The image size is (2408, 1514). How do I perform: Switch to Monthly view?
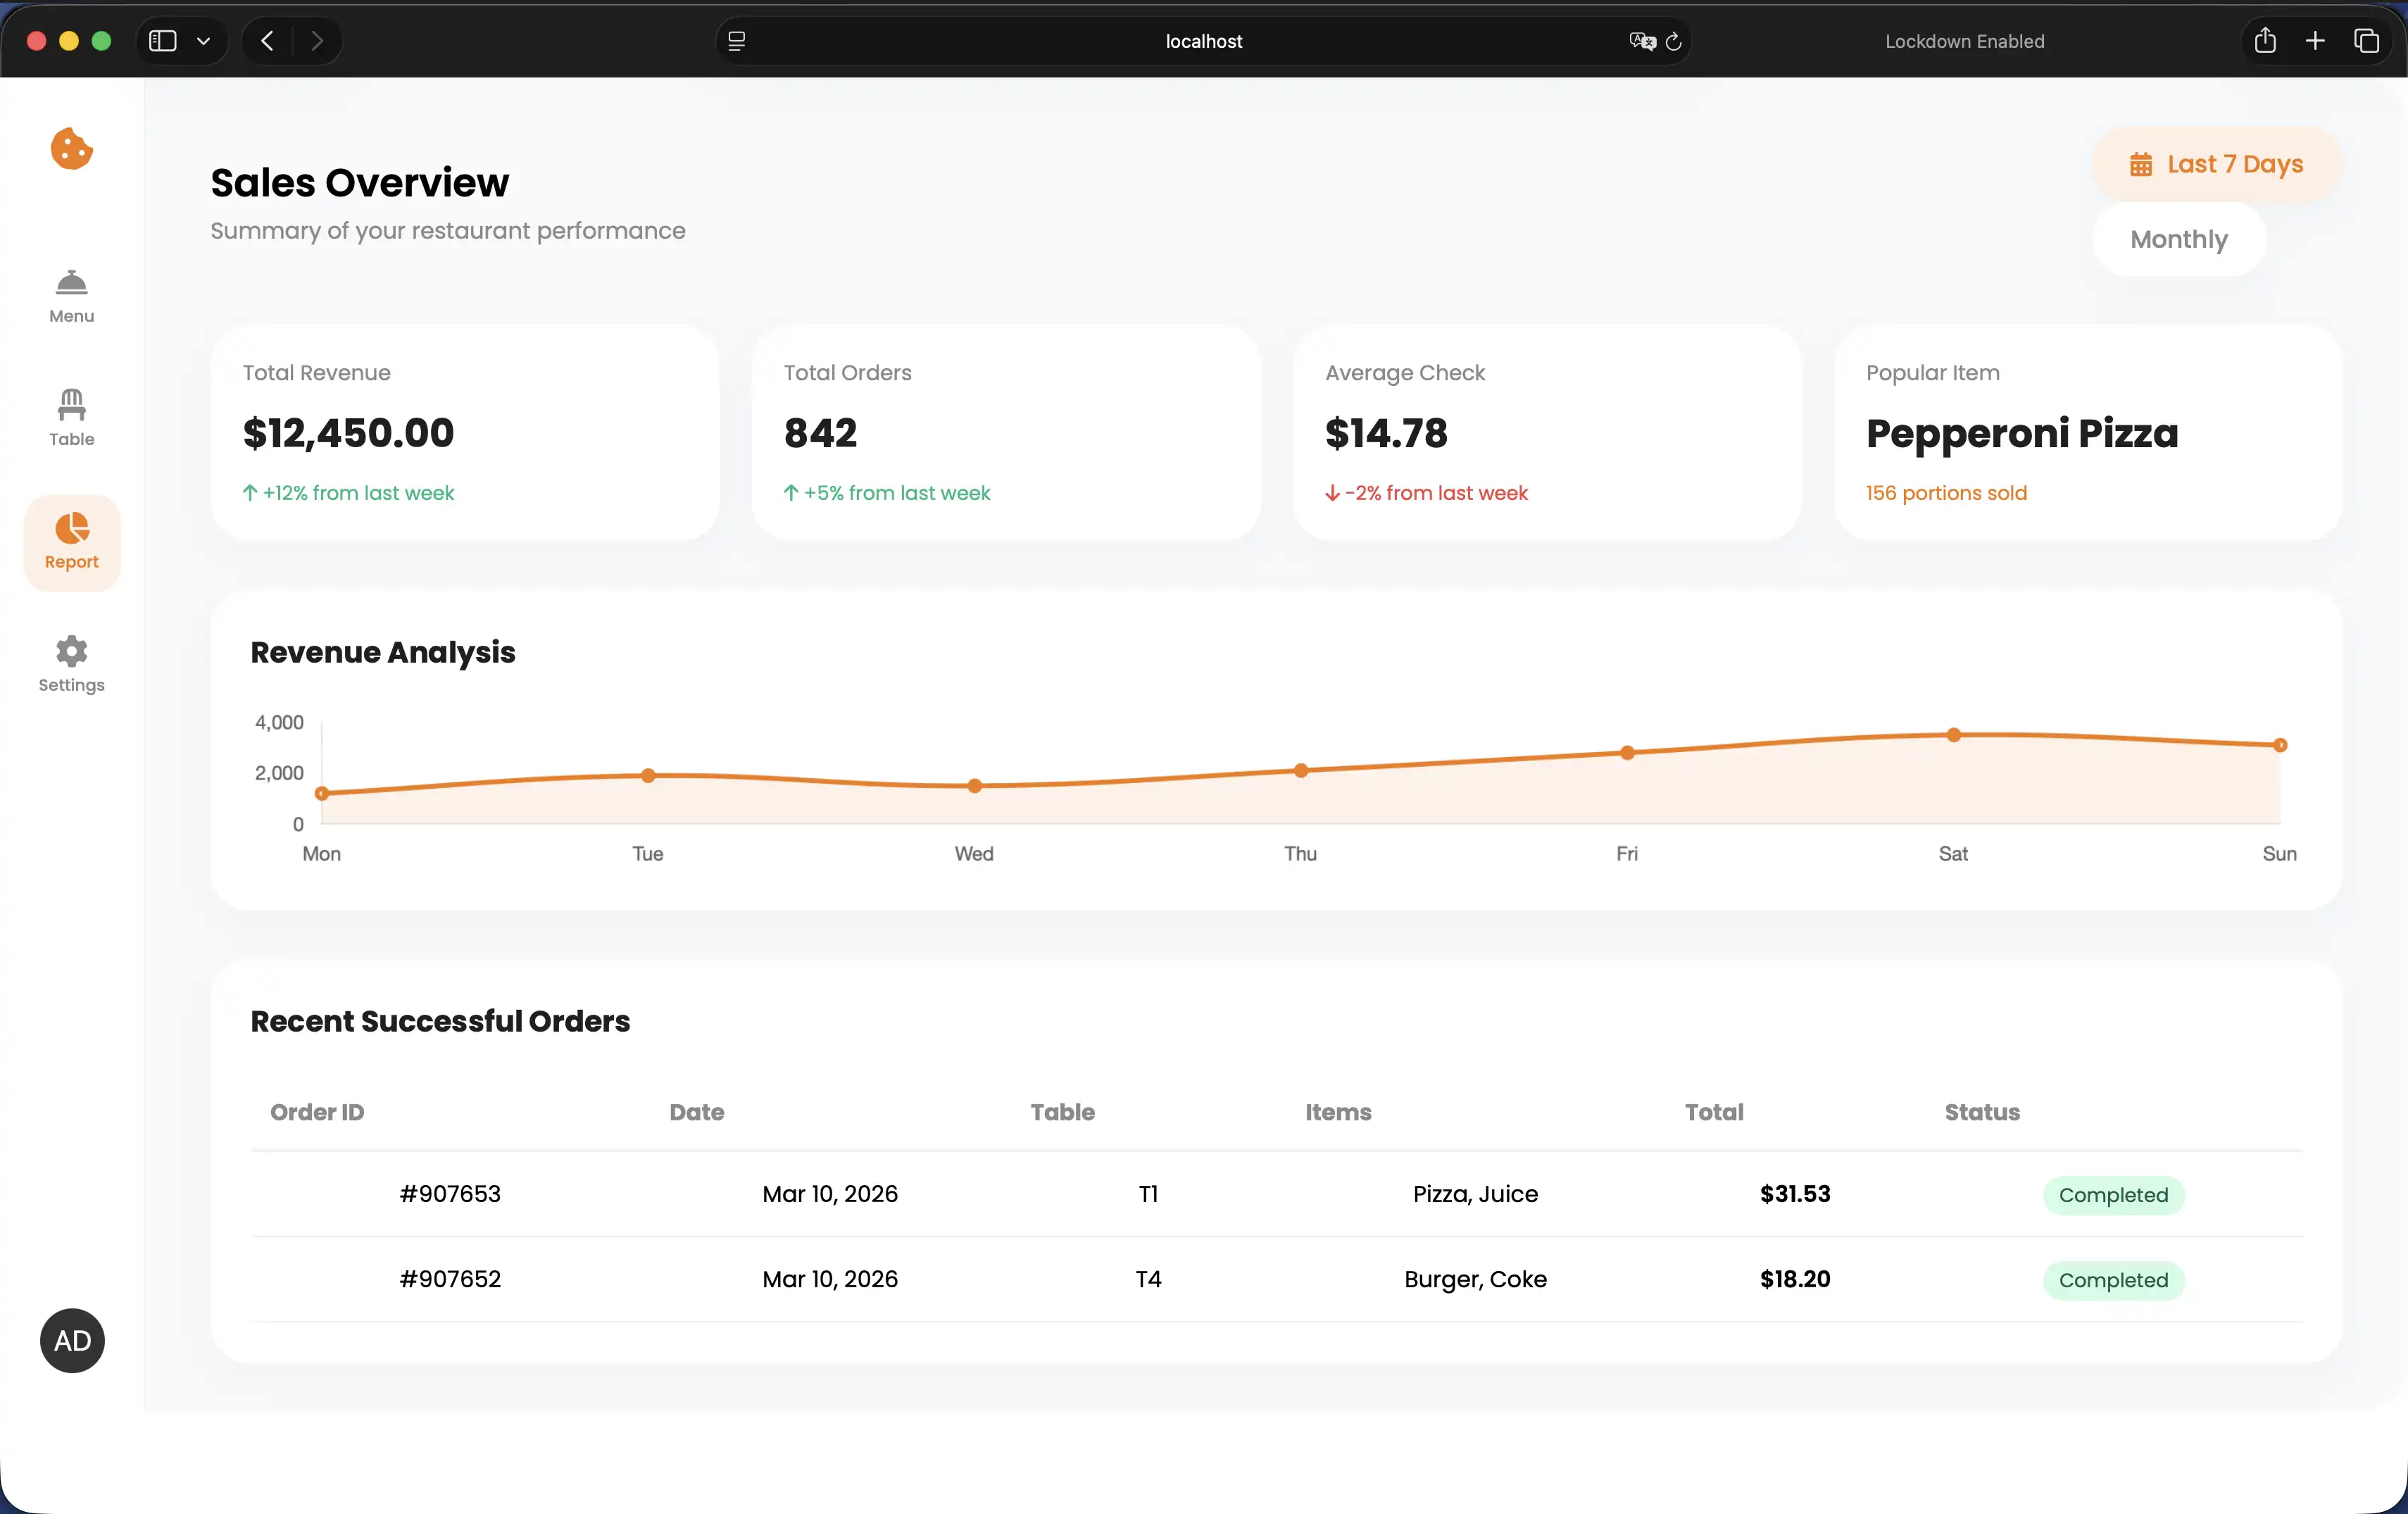point(2178,239)
